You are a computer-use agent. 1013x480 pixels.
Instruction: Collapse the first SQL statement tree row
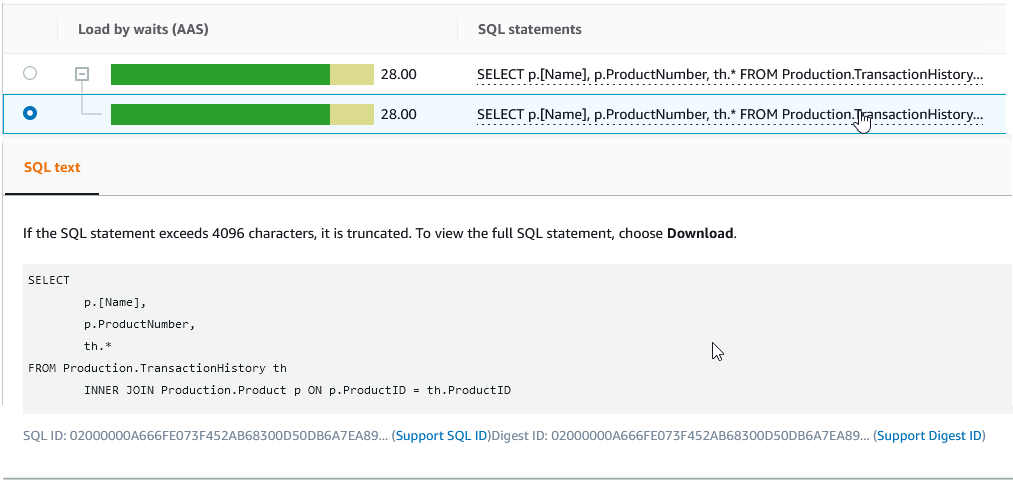click(83, 74)
